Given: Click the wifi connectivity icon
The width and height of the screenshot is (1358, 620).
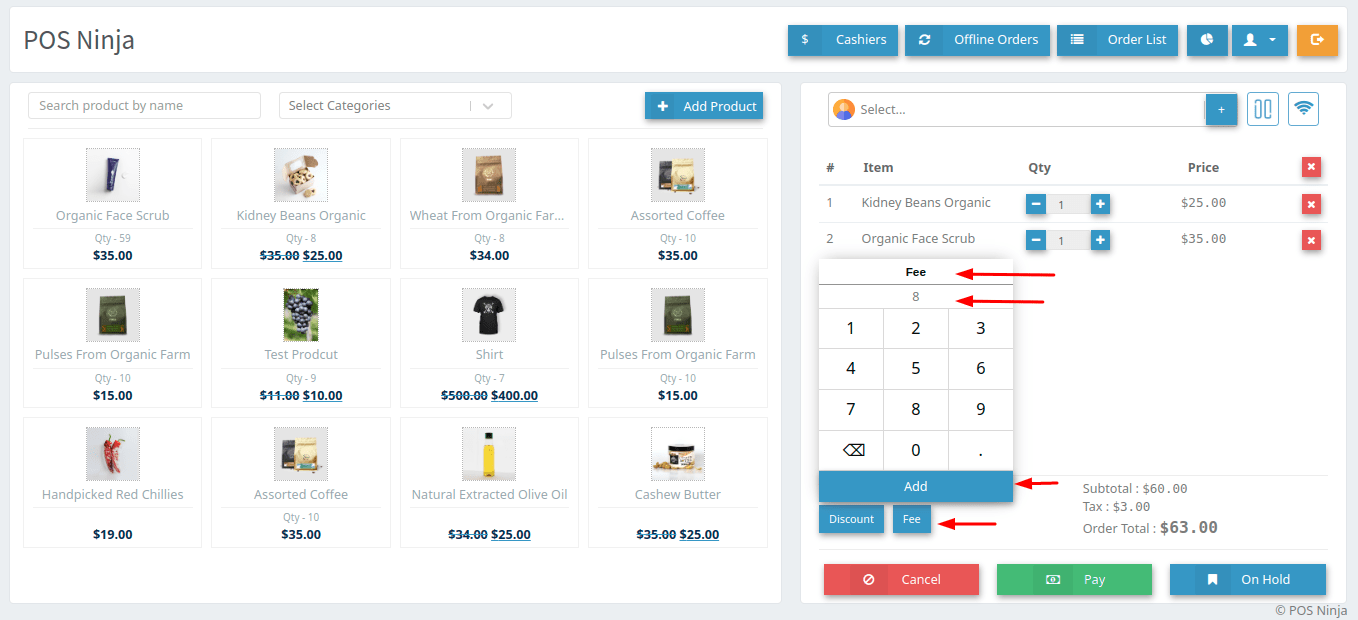Looking at the screenshot, I should 1303,109.
